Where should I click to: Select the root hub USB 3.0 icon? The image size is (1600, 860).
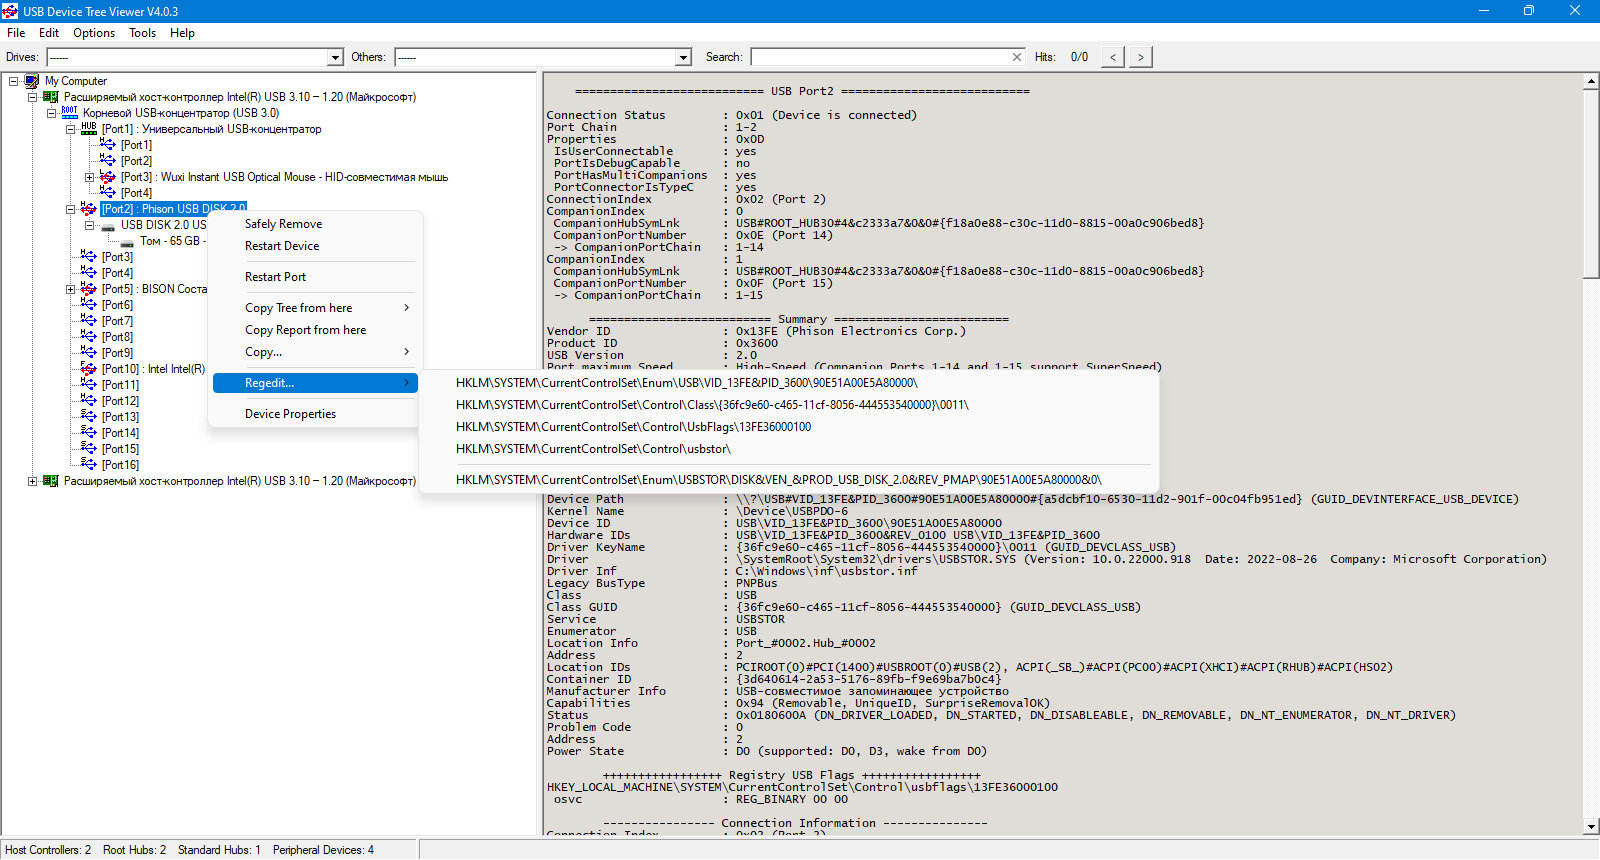tap(70, 113)
